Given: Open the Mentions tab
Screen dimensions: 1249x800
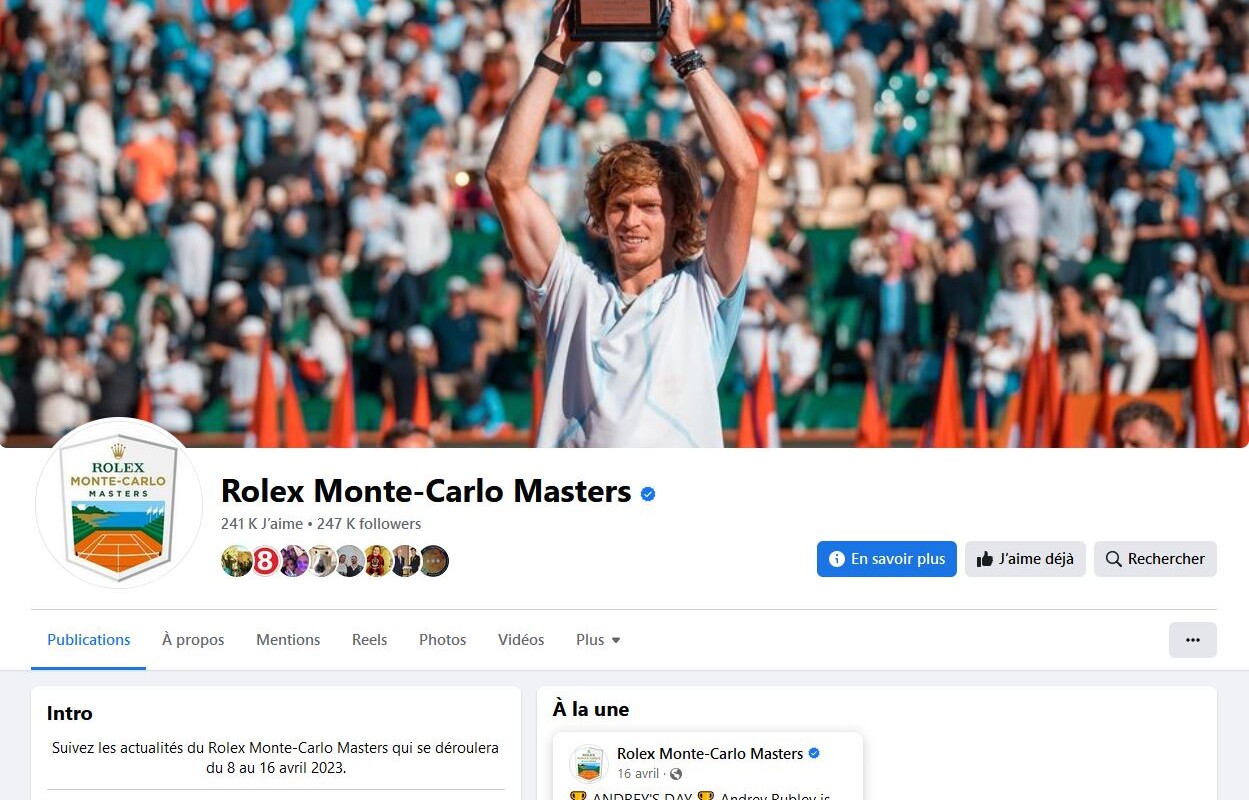Looking at the screenshot, I should [x=288, y=640].
